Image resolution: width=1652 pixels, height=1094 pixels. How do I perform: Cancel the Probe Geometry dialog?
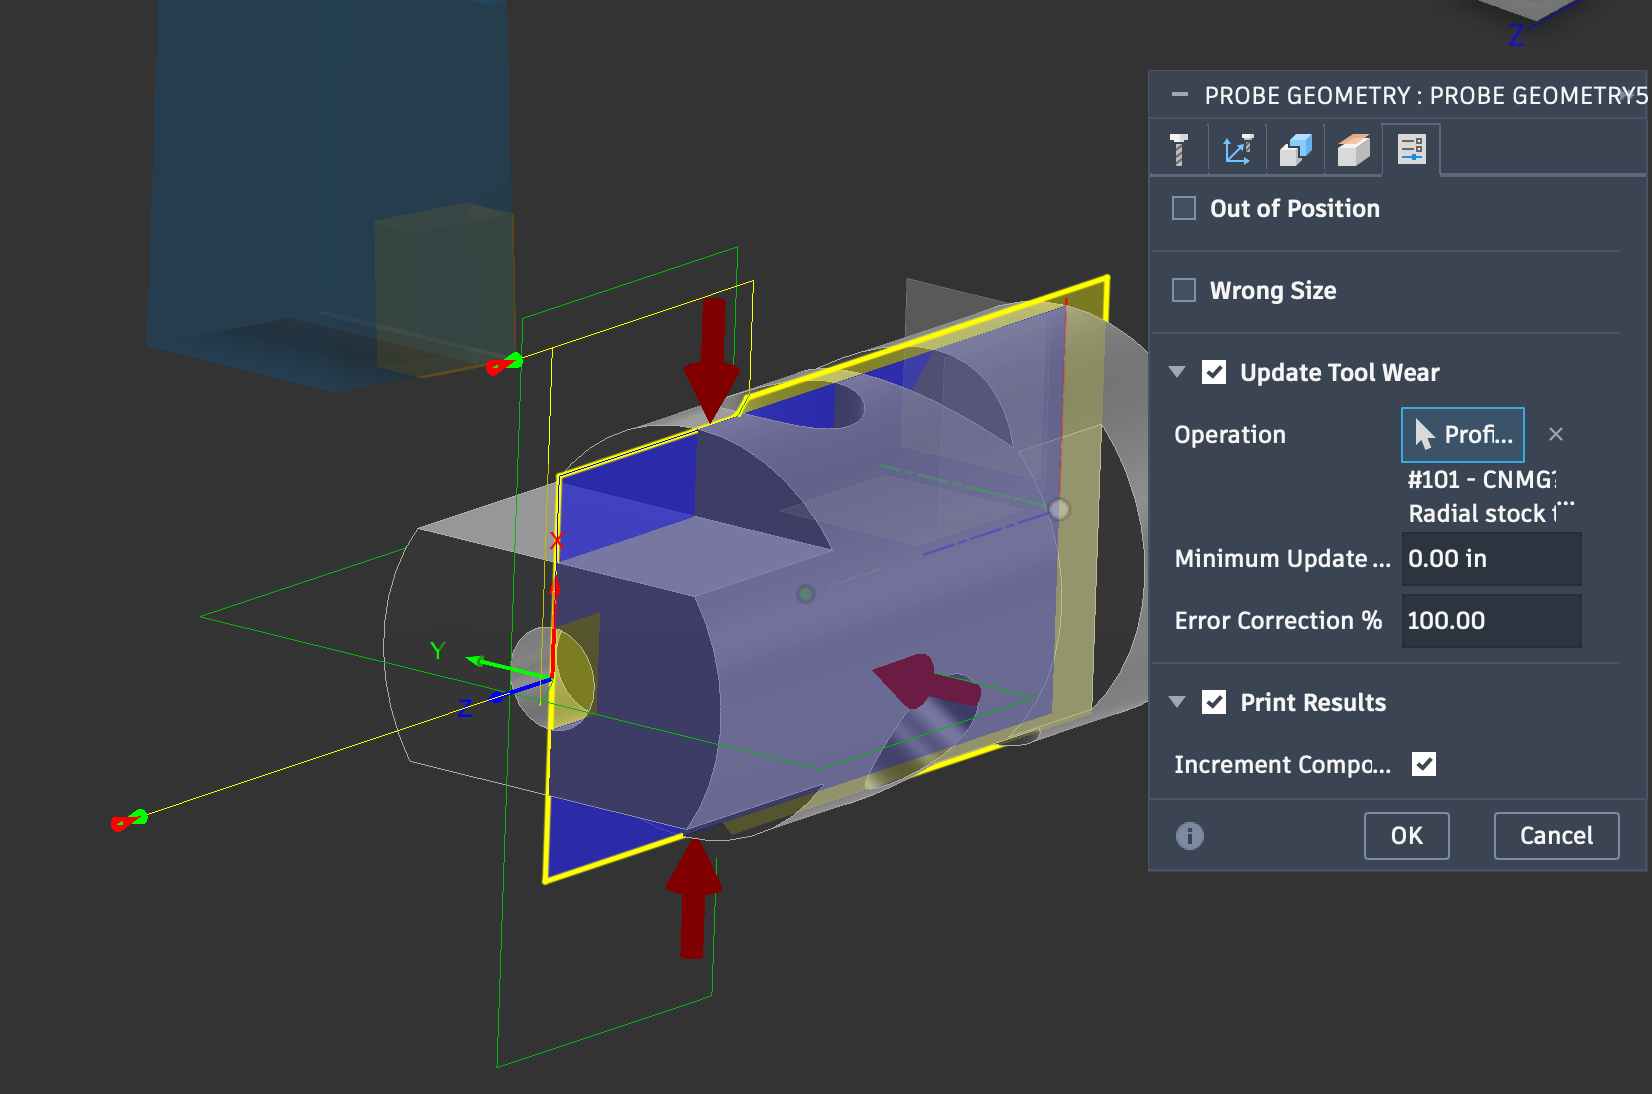click(1556, 836)
